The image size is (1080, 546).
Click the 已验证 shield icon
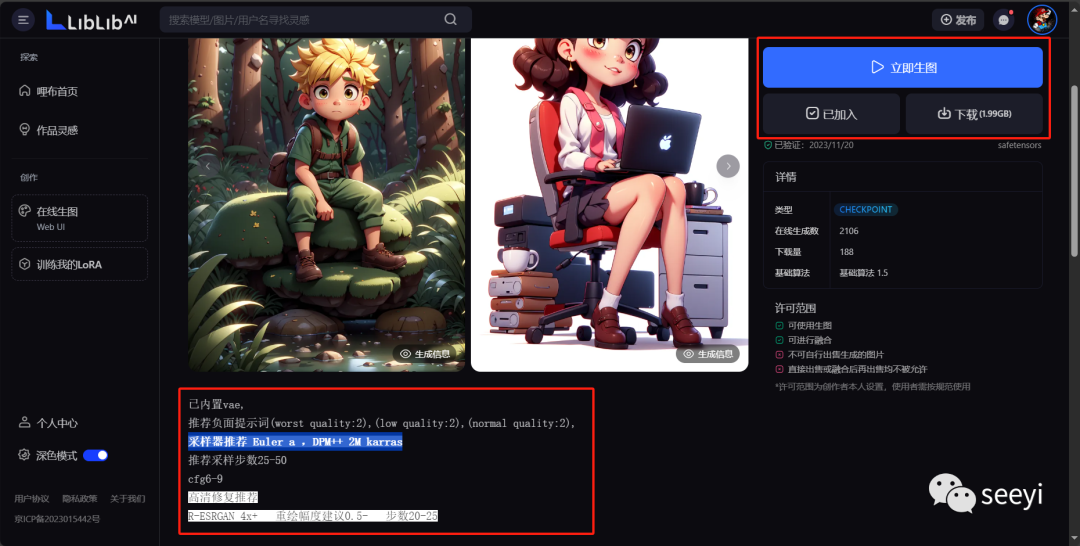768,145
